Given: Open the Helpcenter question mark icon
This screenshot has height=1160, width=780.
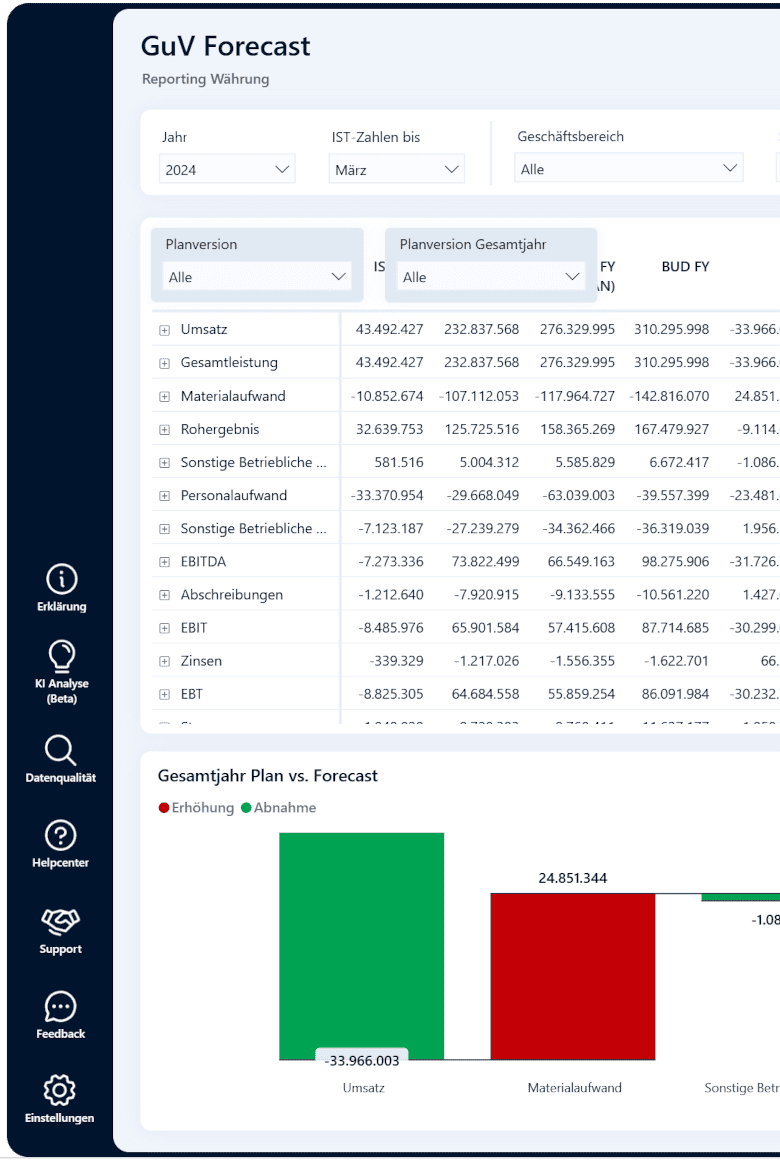Looking at the screenshot, I should click(61, 835).
